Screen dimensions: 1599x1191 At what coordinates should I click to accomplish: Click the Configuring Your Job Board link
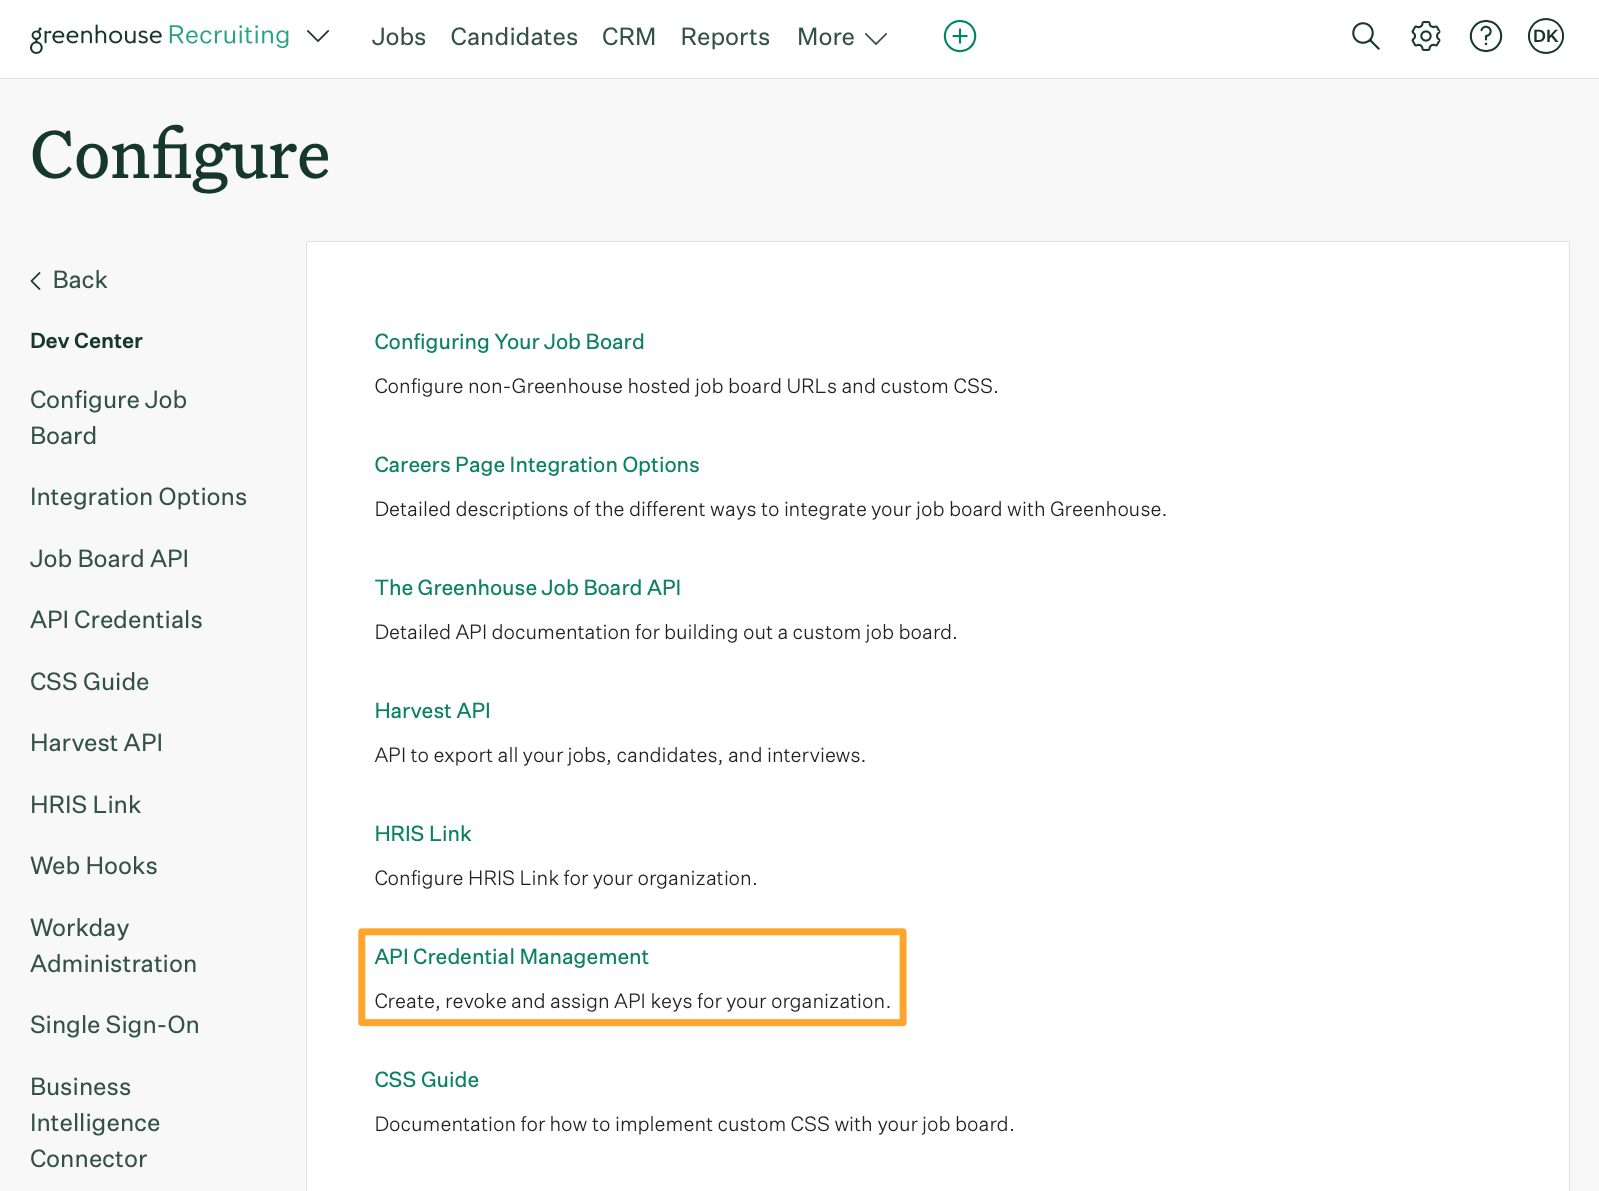(509, 342)
